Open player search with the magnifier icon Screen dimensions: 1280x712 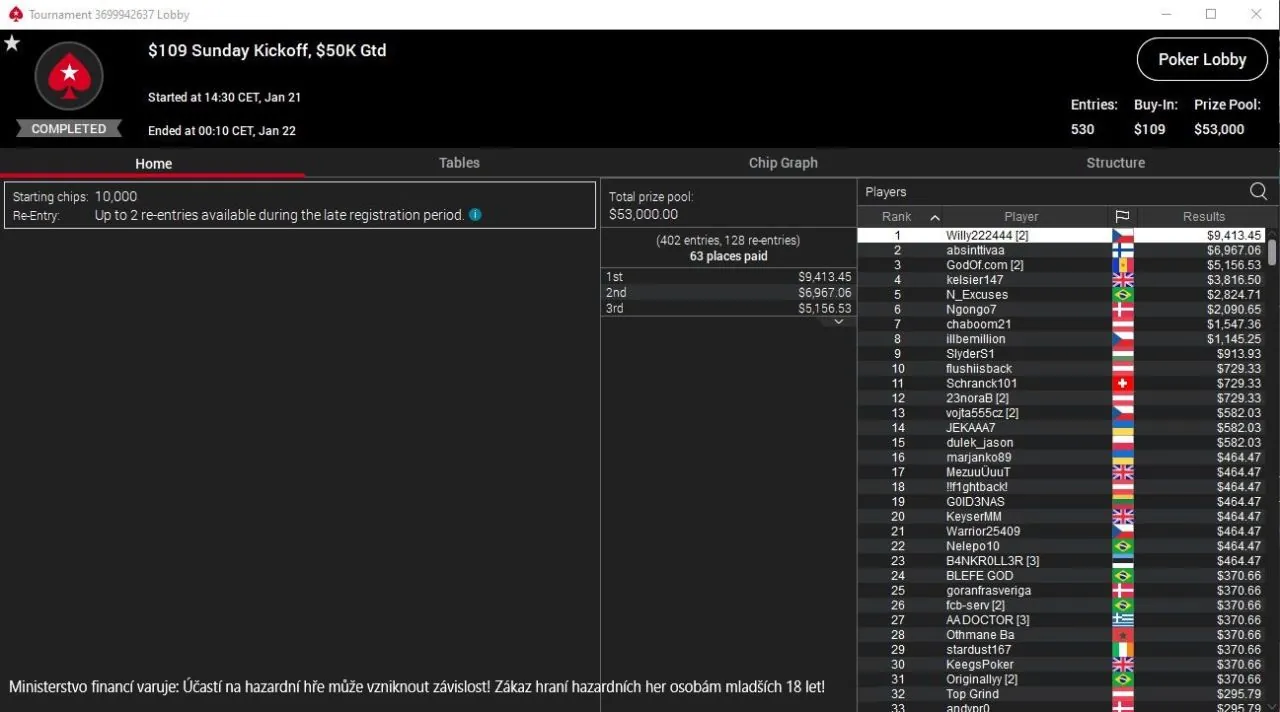1258,192
